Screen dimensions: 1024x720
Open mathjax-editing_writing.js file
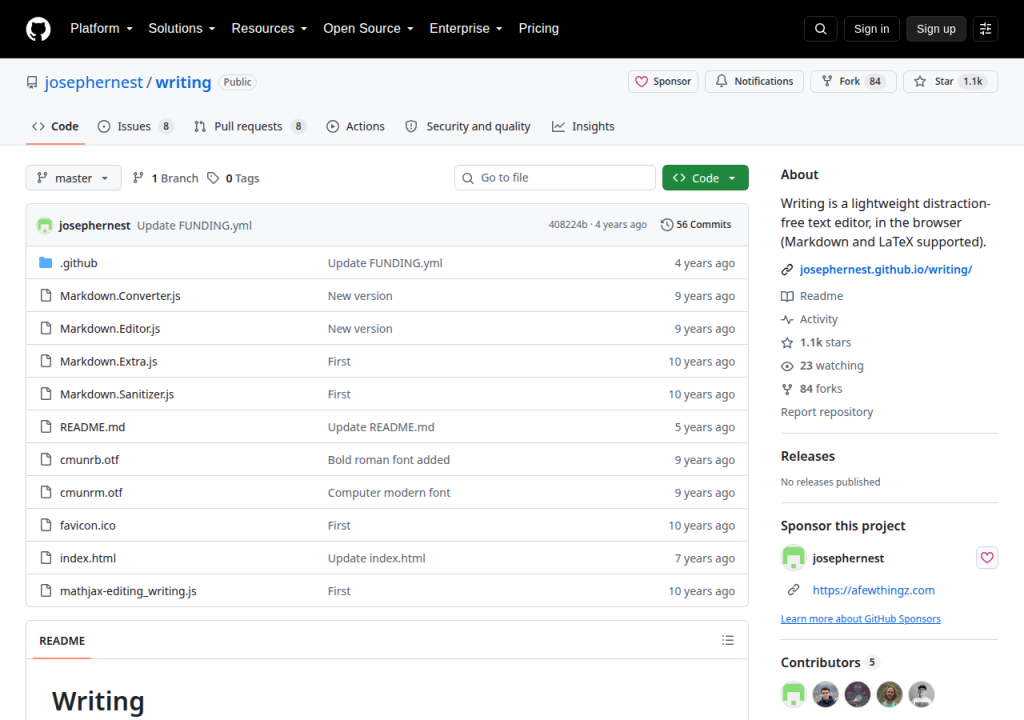point(128,591)
